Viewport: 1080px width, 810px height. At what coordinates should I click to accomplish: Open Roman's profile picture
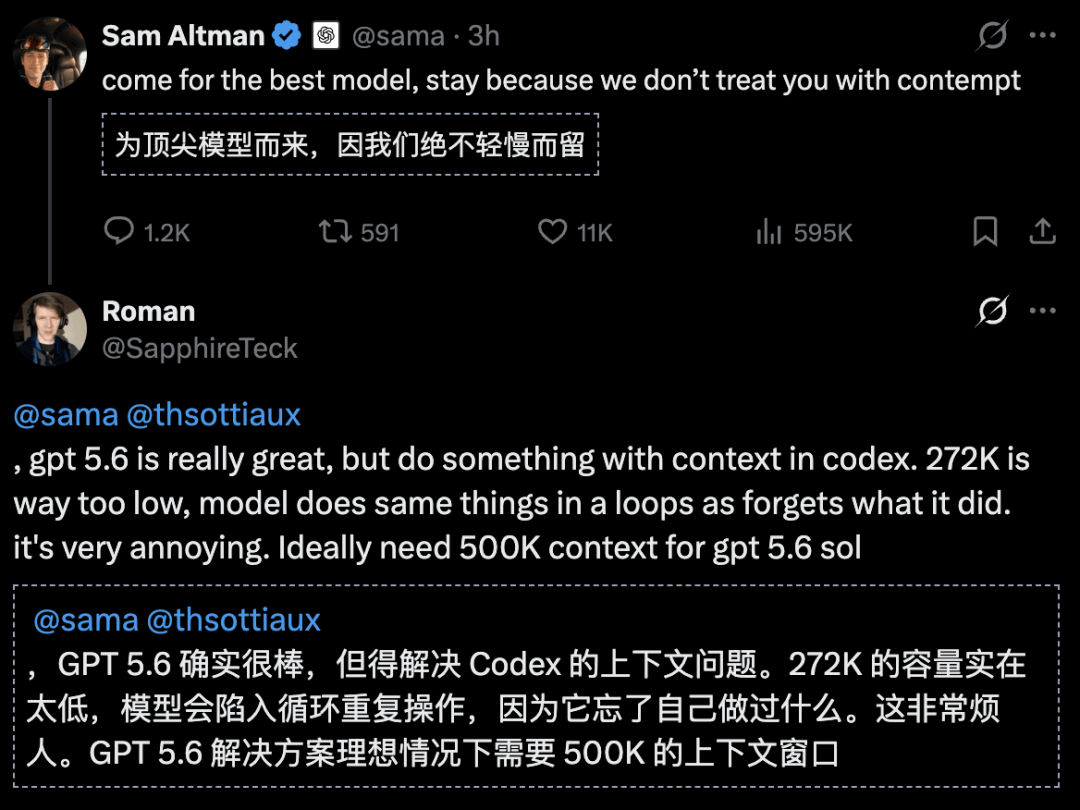point(50,329)
